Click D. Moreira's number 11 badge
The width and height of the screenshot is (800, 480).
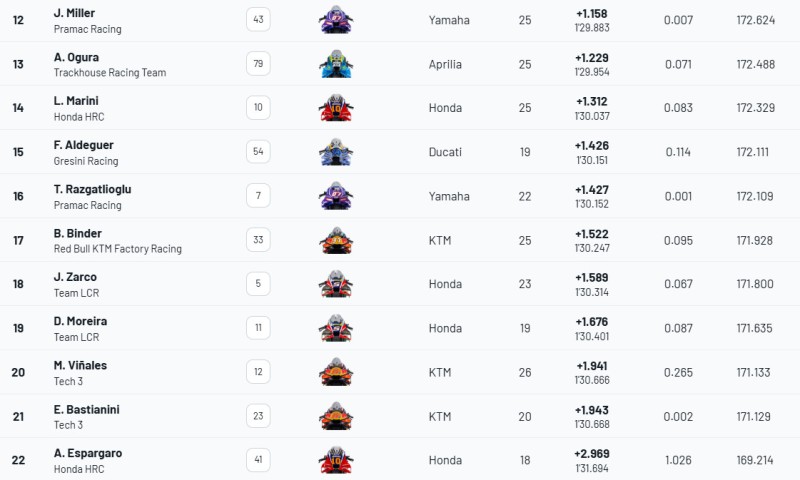(x=258, y=327)
